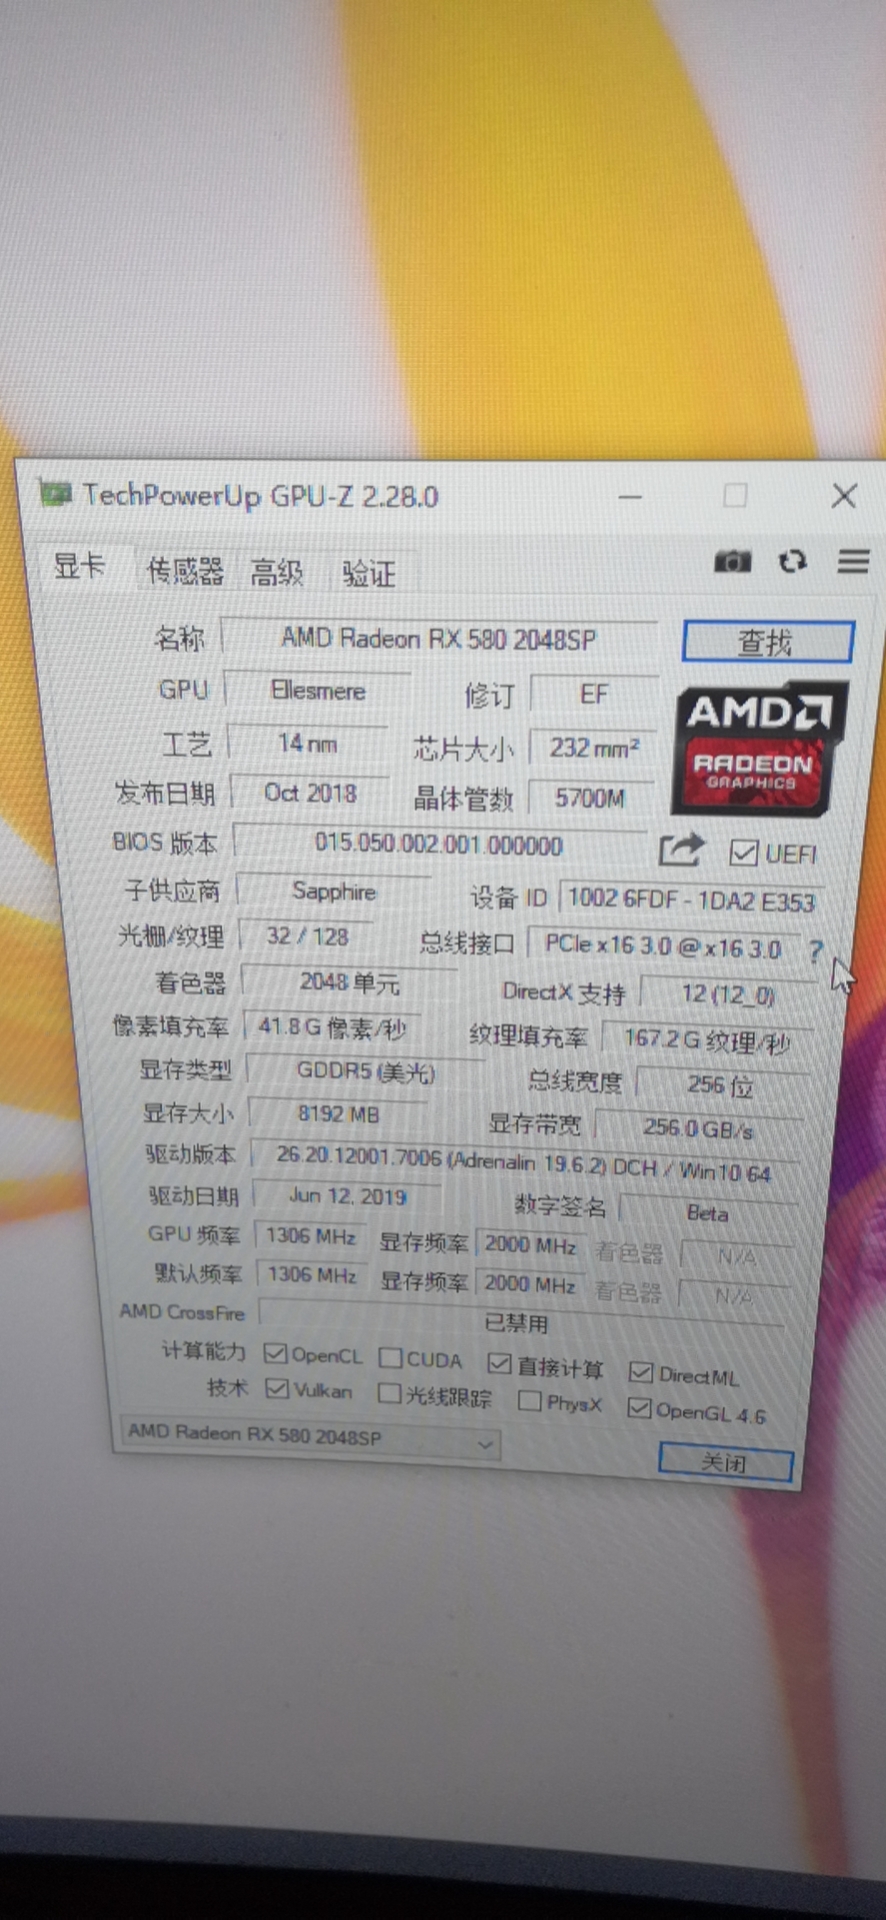The height and width of the screenshot is (1920, 886).
Task: Click the GPU value Ellesmere
Action: point(318,690)
